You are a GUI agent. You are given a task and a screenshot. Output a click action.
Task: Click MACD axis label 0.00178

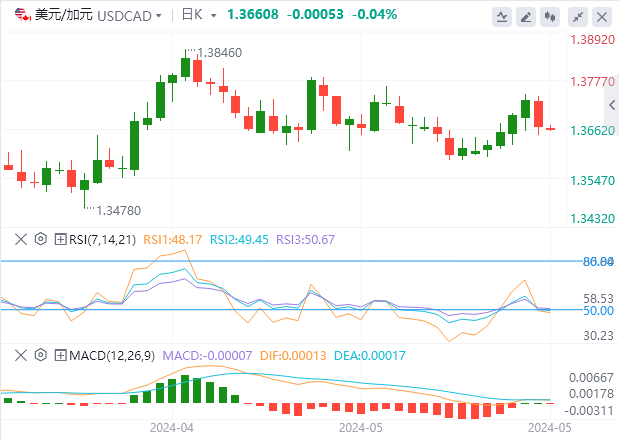coord(591,394)
